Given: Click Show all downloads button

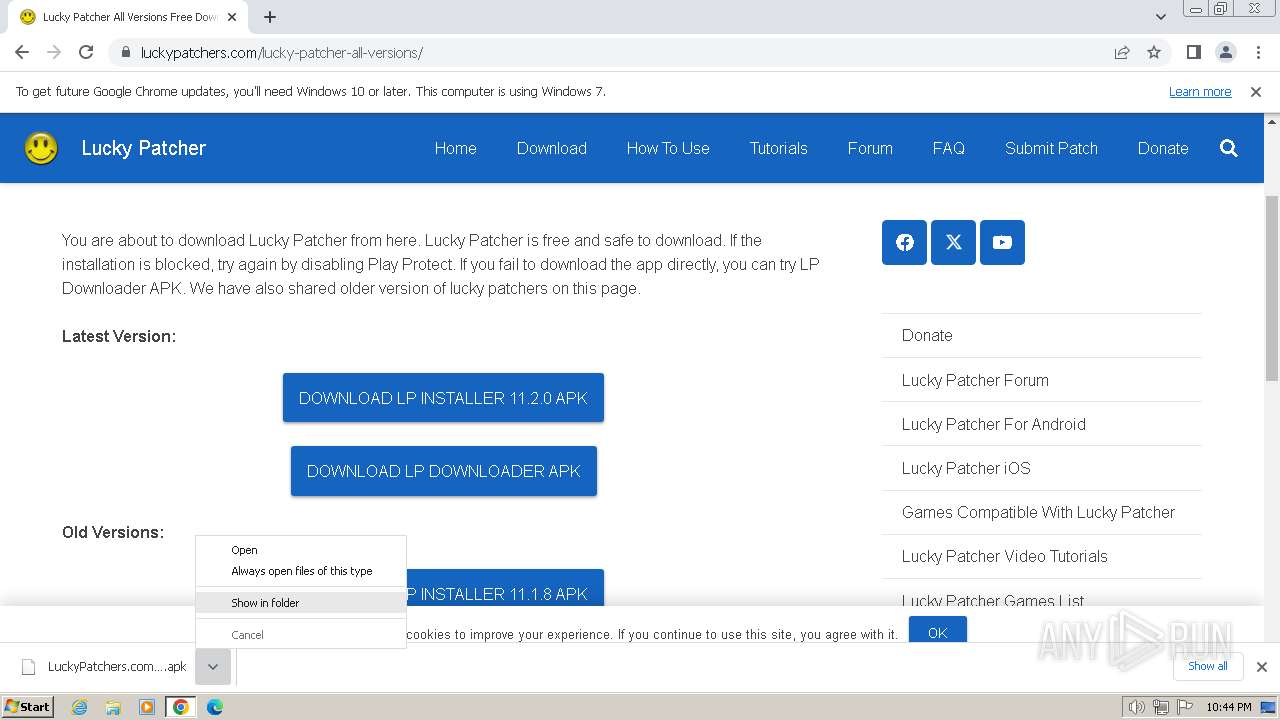Looking at the screenshot, I should click(1208, 666).
